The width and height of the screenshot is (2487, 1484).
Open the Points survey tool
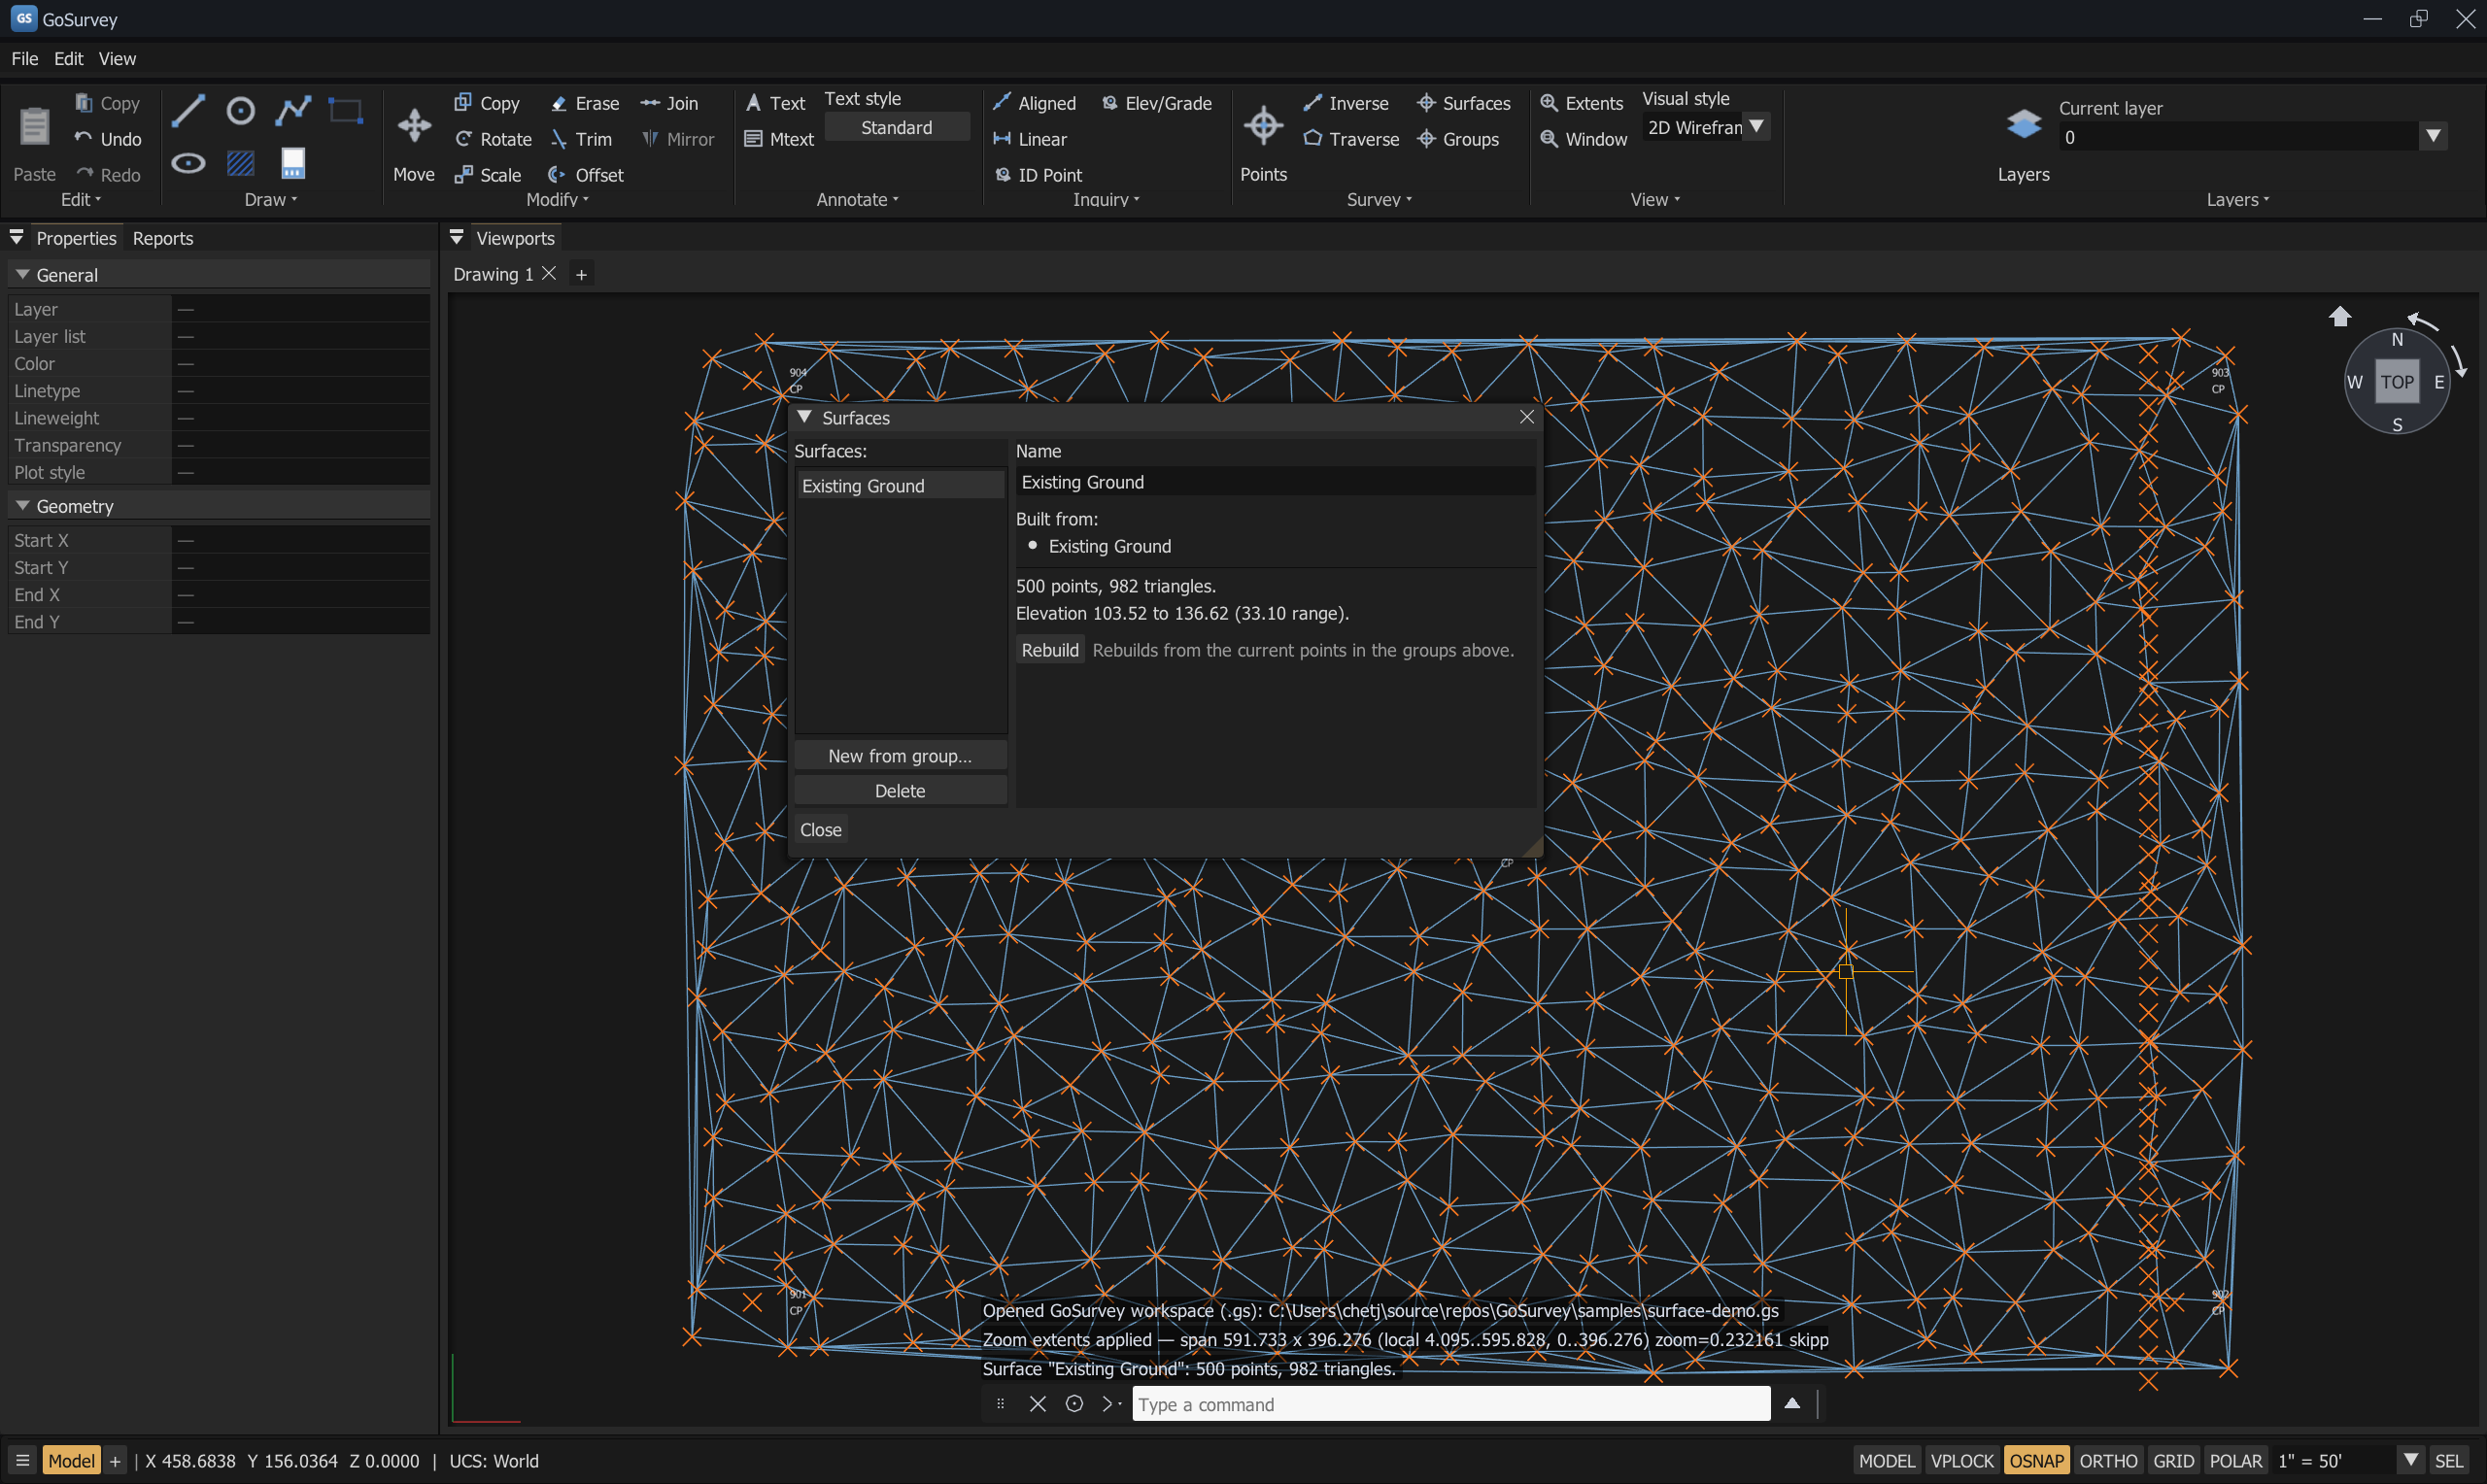click(1263, 126)
